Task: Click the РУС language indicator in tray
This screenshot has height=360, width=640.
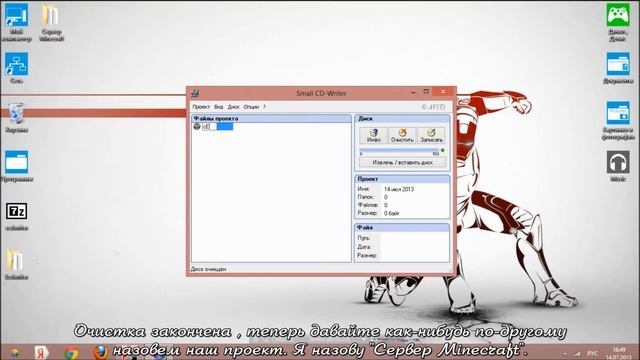Action: click(592, 353)
